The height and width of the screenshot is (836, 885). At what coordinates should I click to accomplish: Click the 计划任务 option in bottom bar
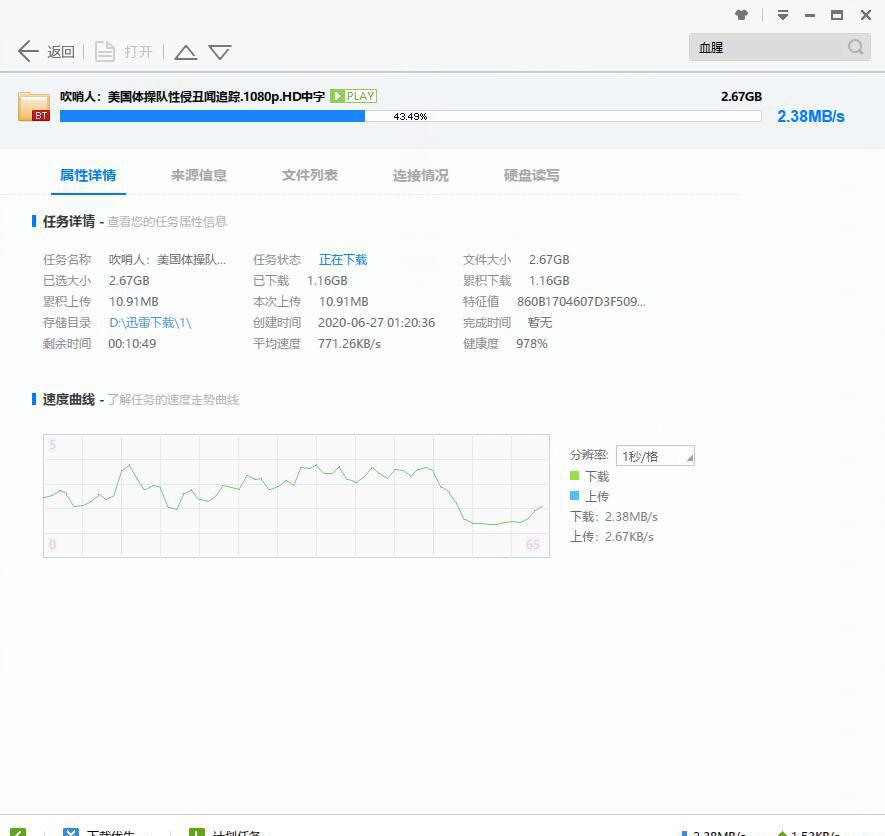(x=236, y=833)
